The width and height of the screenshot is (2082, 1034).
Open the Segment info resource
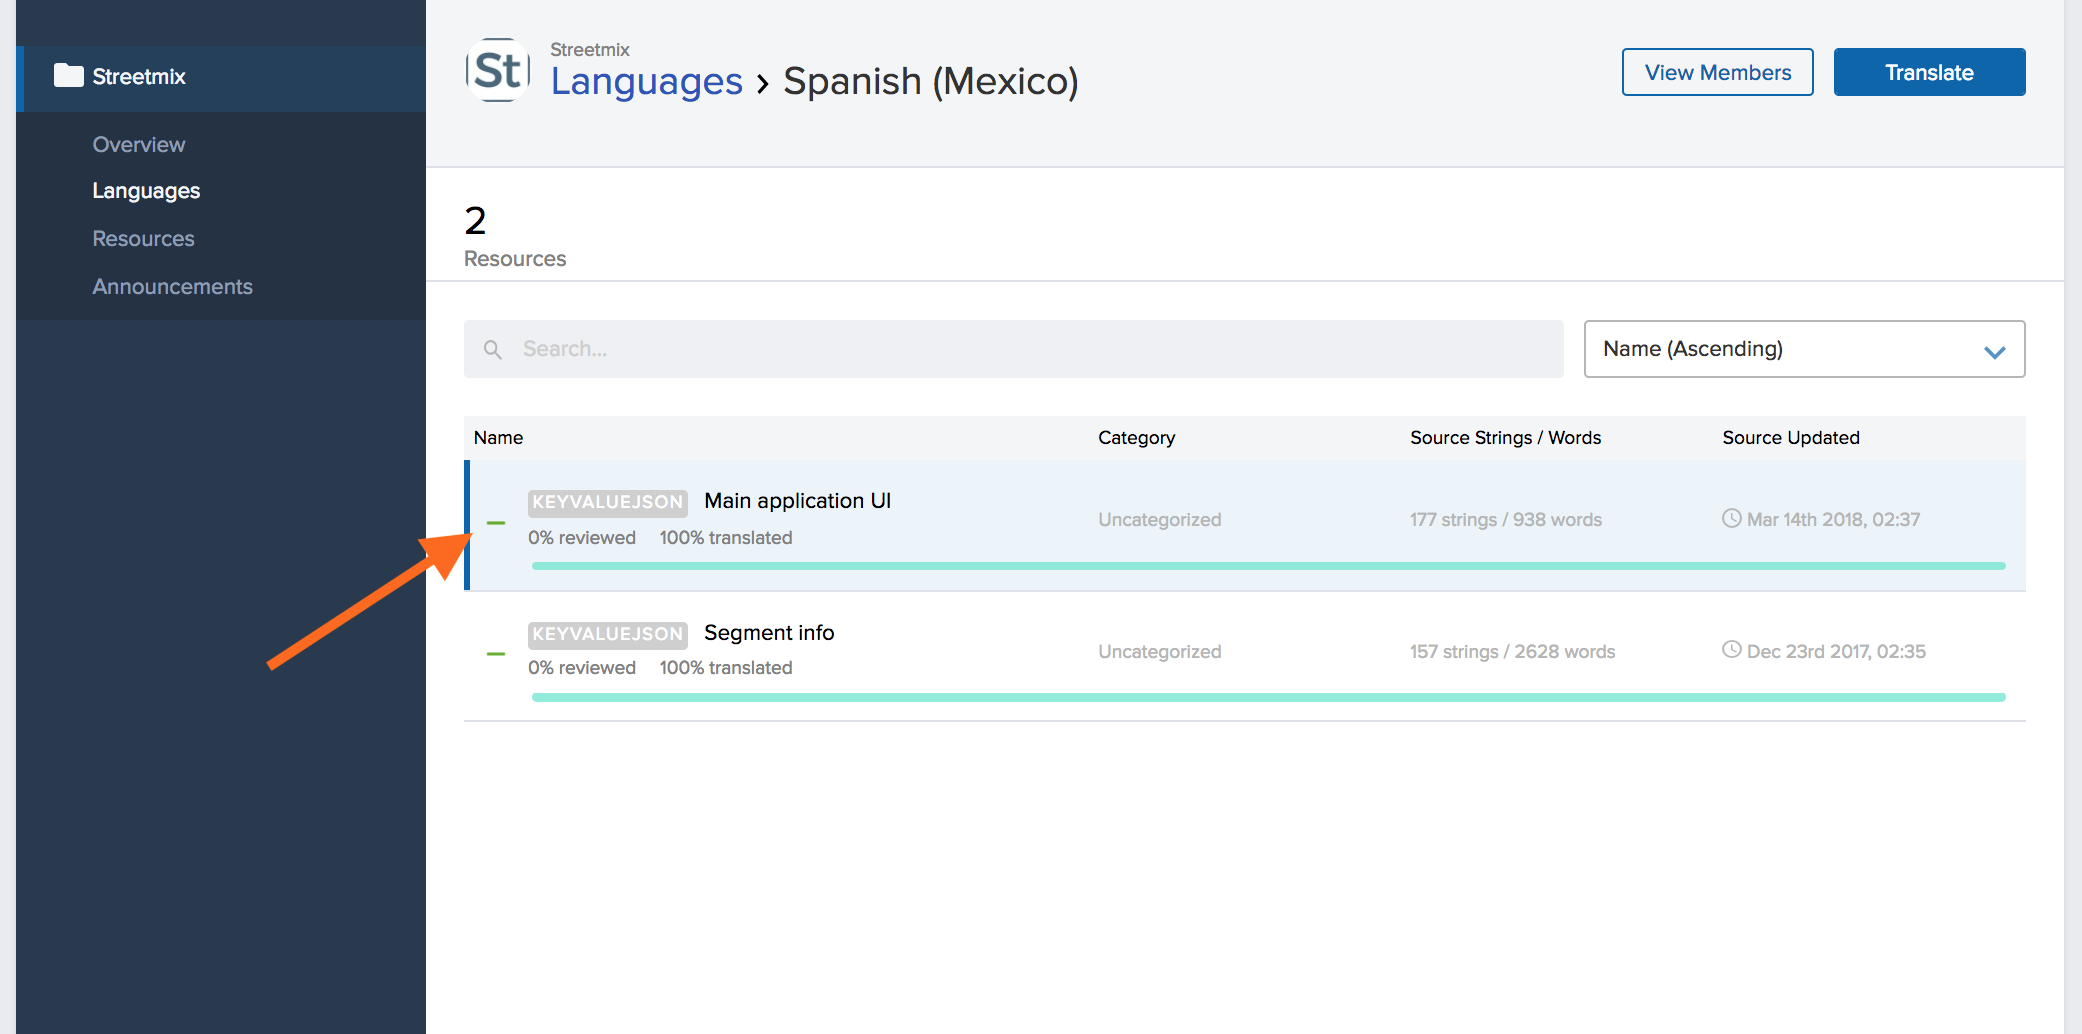(x=769, y=633)
